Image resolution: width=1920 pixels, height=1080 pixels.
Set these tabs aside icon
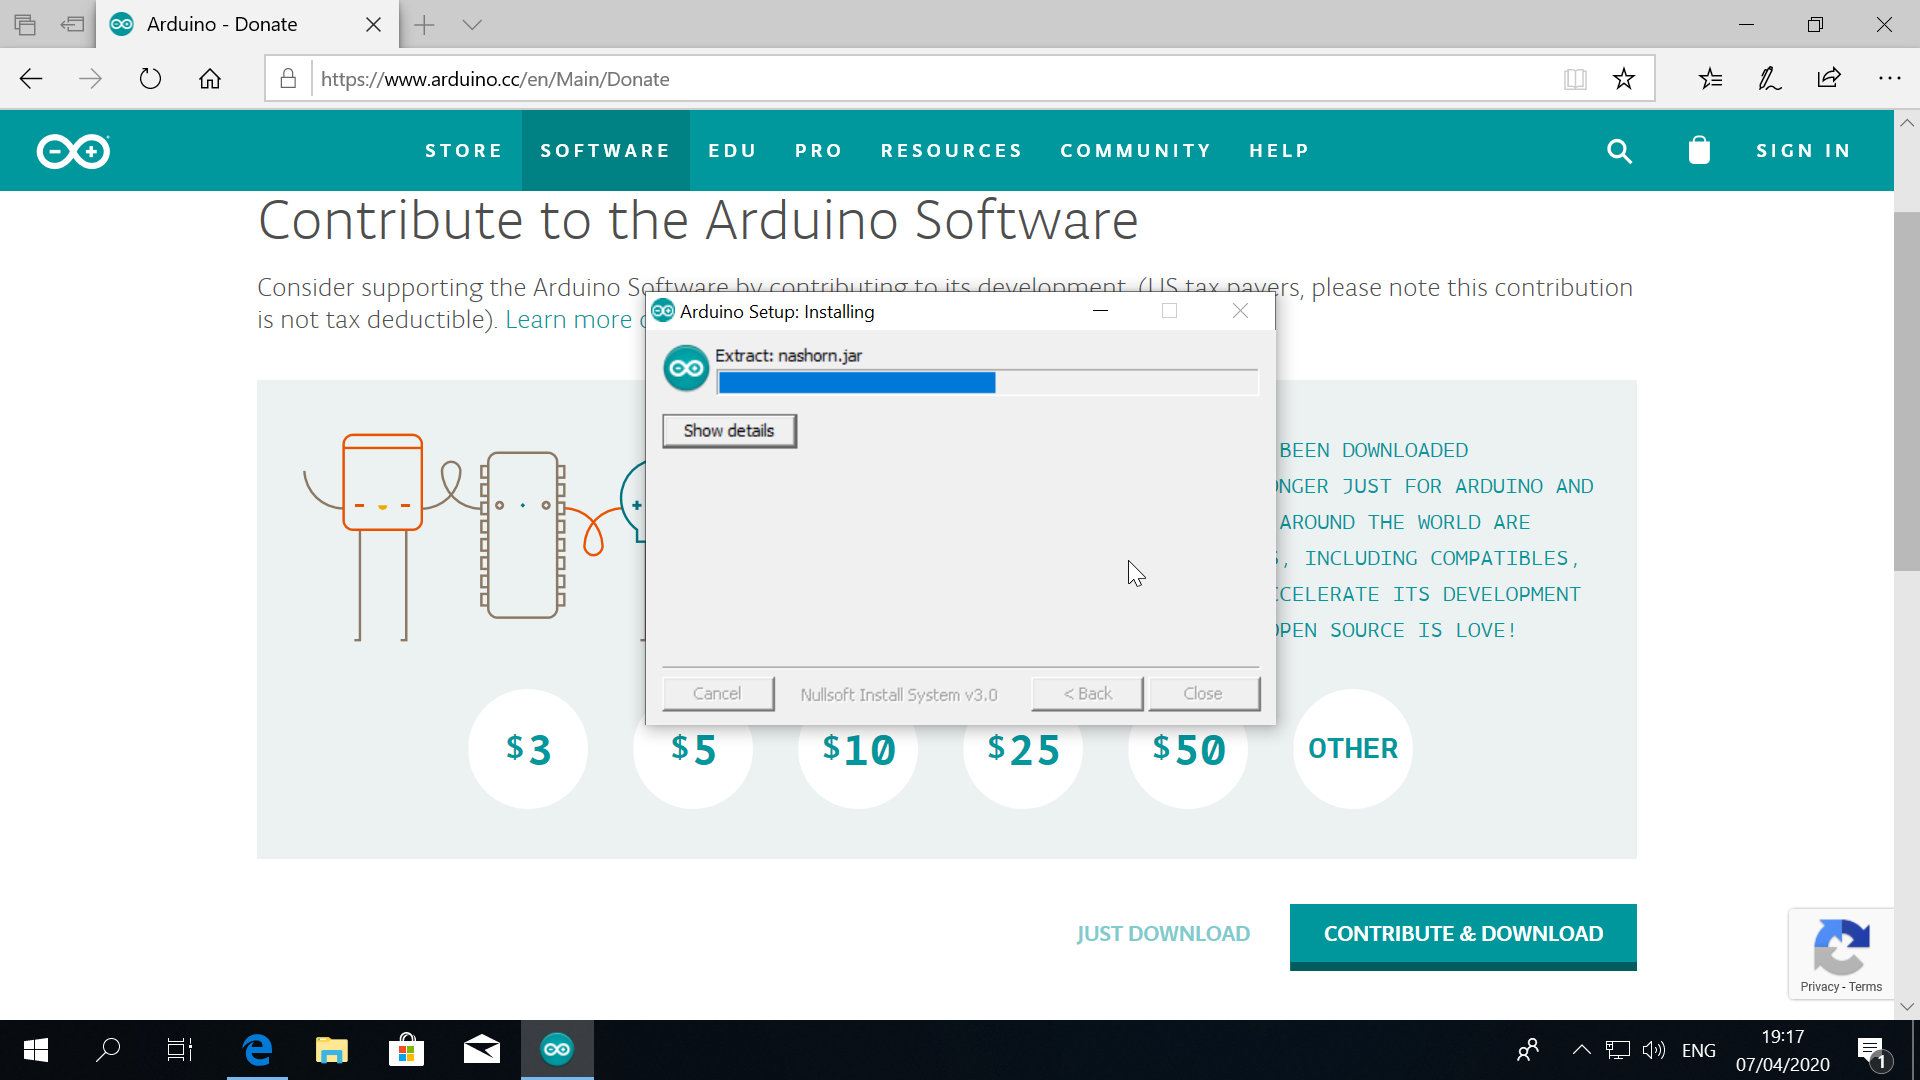click(x=72, y=24)
